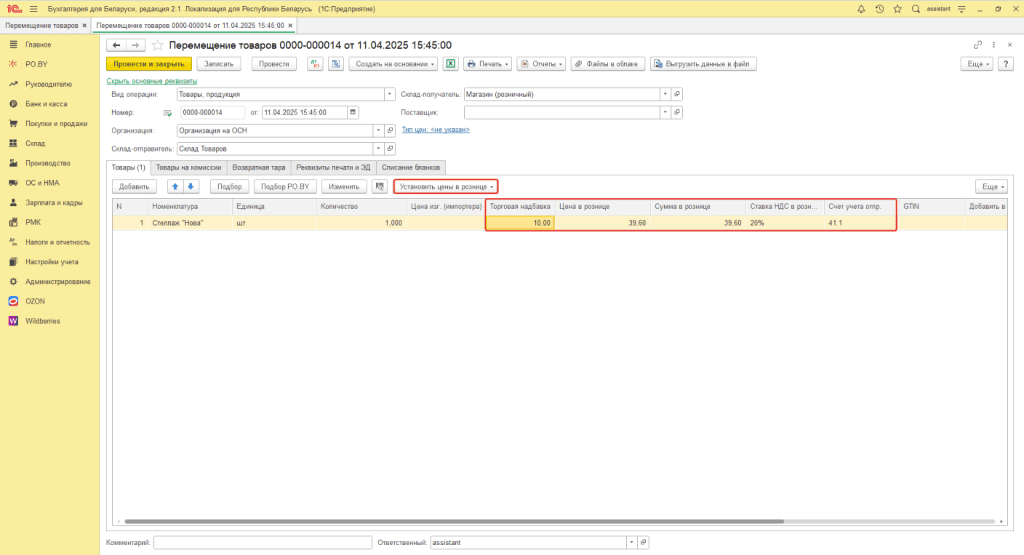Open the Печать dropdown menu
1024x555 pixels.
click(x=487, y=64)
